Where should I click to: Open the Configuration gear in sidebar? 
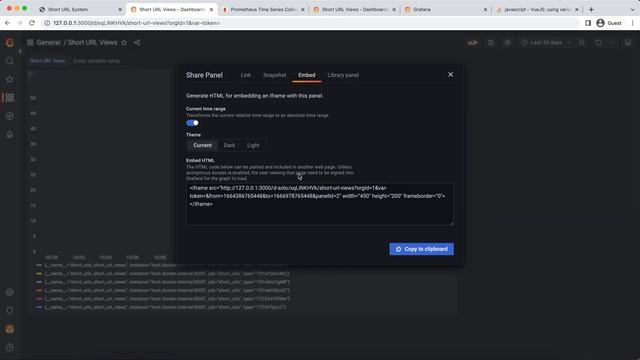click(x=9, y=292)
